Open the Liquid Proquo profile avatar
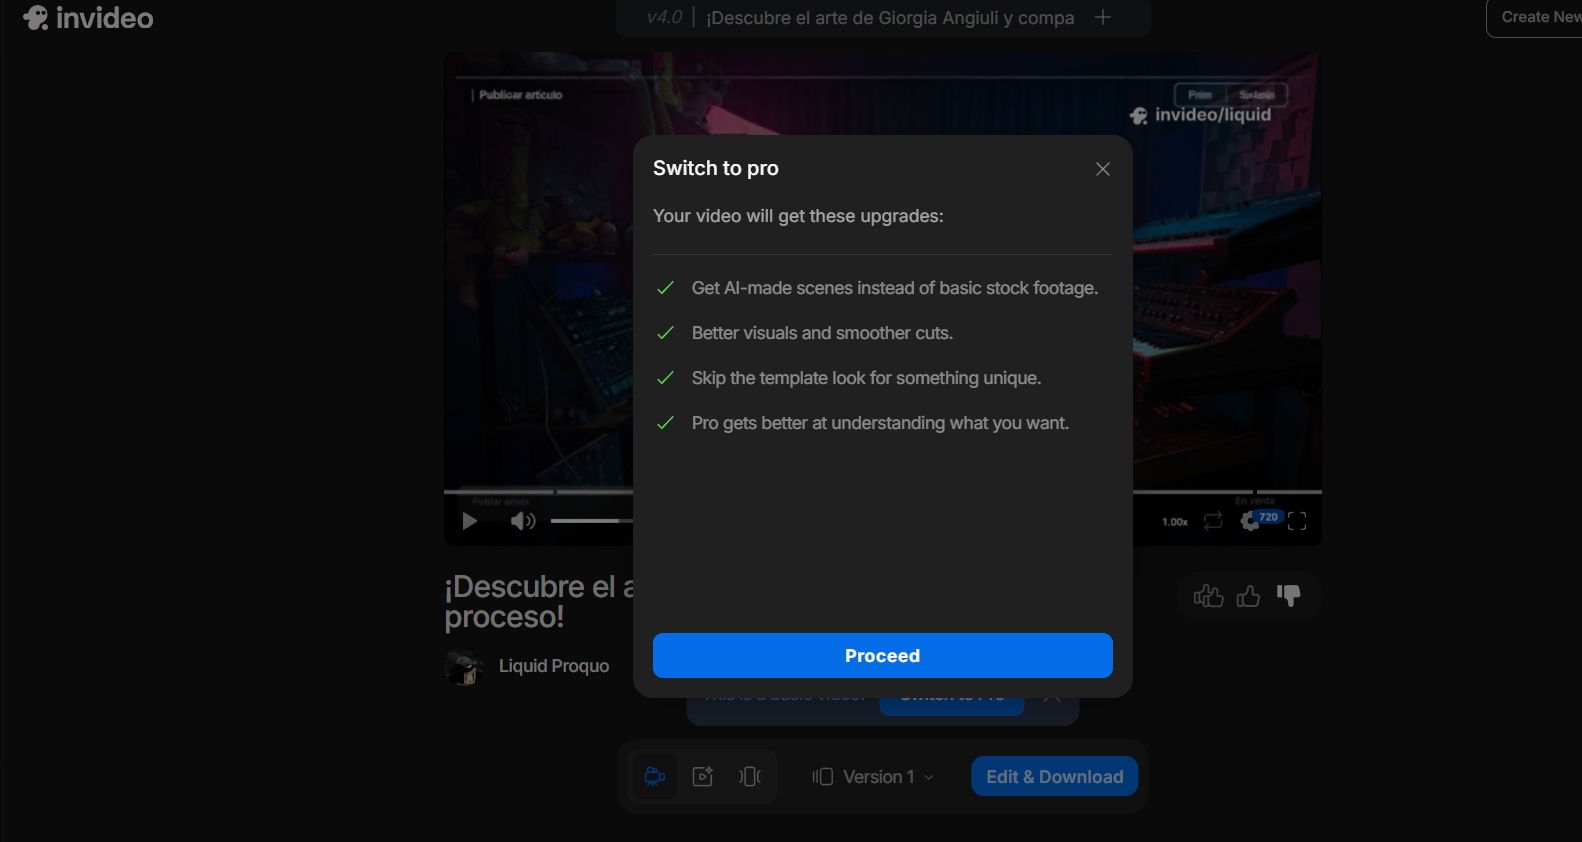Viewport: 1582px width, 842px height. point(465,667)
